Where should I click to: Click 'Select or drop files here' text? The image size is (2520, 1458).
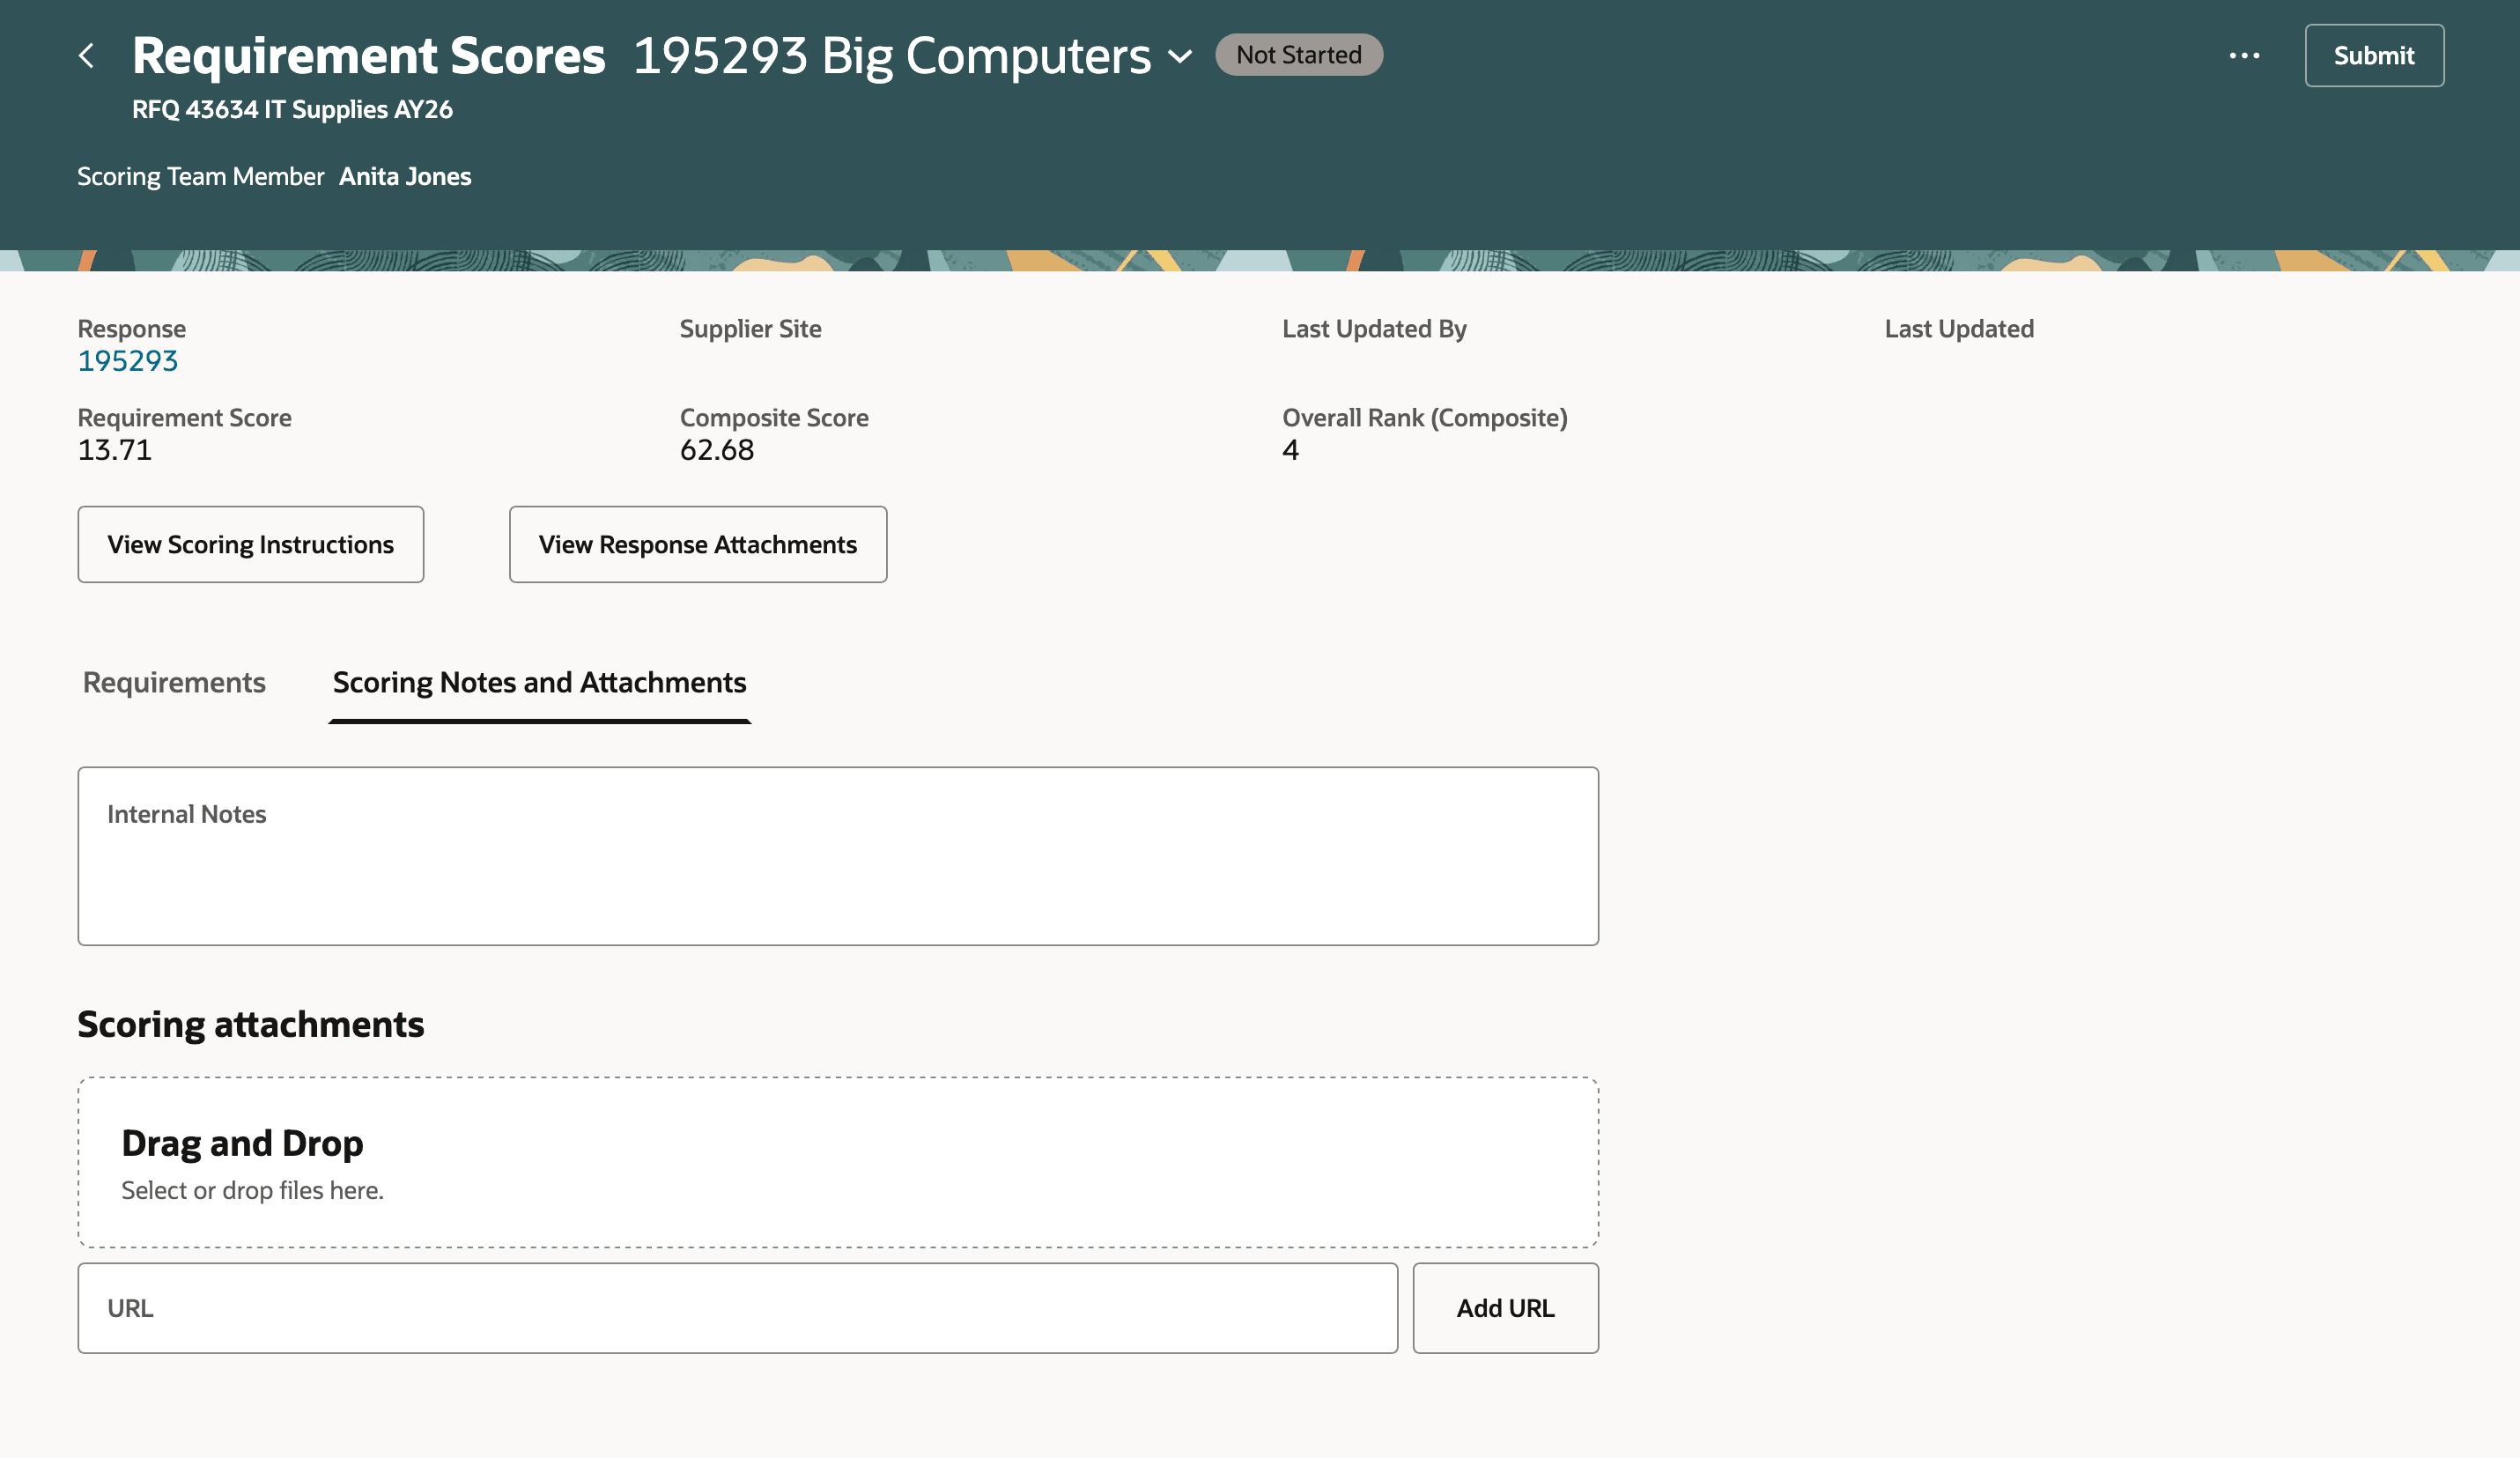click(x=252, y=1190)
